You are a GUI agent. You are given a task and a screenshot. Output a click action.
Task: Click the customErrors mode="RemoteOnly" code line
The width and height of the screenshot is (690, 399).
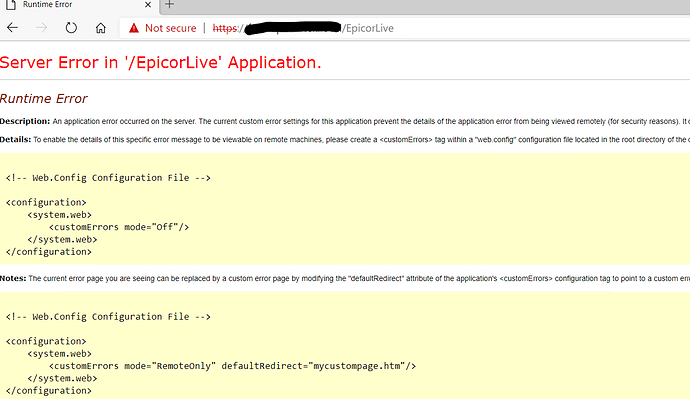(x=232, y=366)
